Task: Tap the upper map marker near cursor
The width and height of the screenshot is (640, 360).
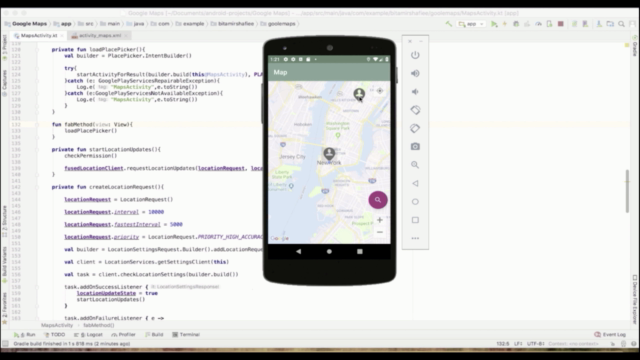Action: click(x=359, y=94)
